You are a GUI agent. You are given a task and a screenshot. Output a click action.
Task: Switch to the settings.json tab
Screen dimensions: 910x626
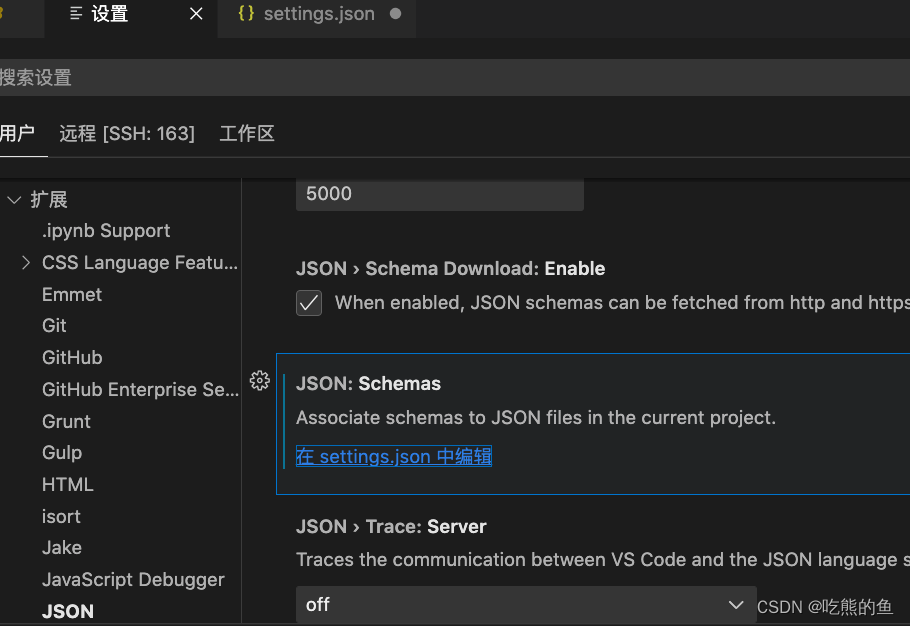coord(319,14)
